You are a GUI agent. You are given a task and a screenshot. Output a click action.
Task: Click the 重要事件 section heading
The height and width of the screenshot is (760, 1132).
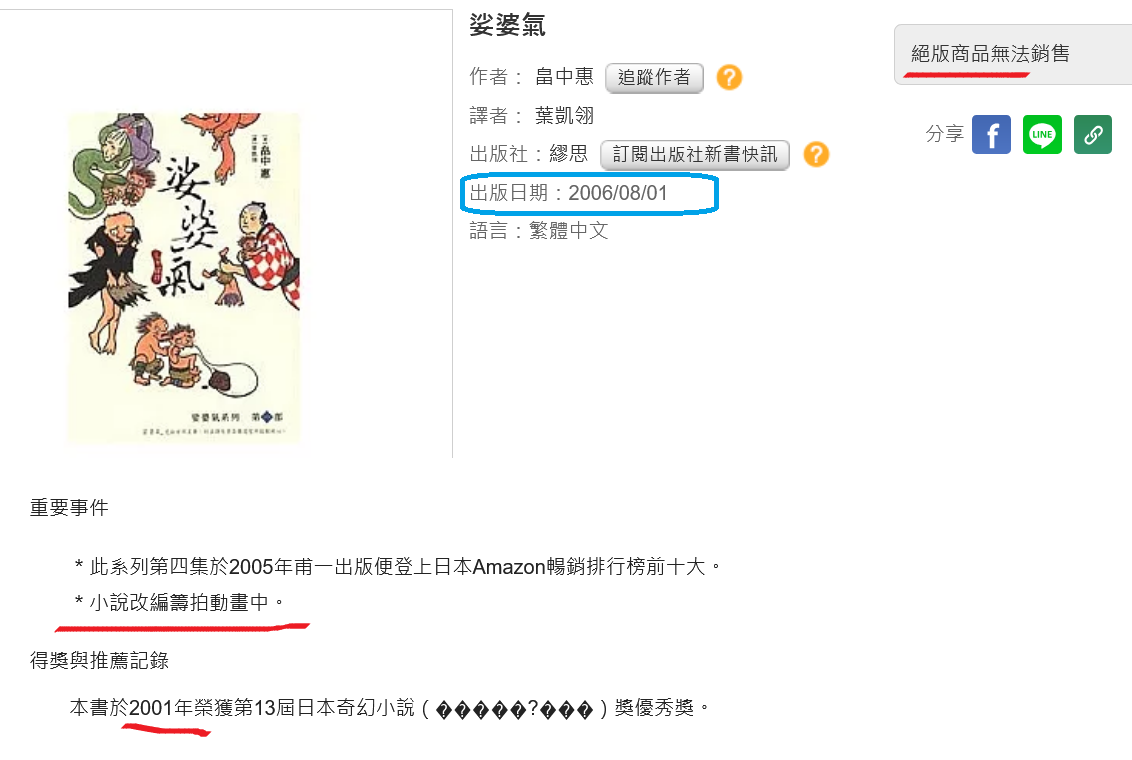click(69, 508)
